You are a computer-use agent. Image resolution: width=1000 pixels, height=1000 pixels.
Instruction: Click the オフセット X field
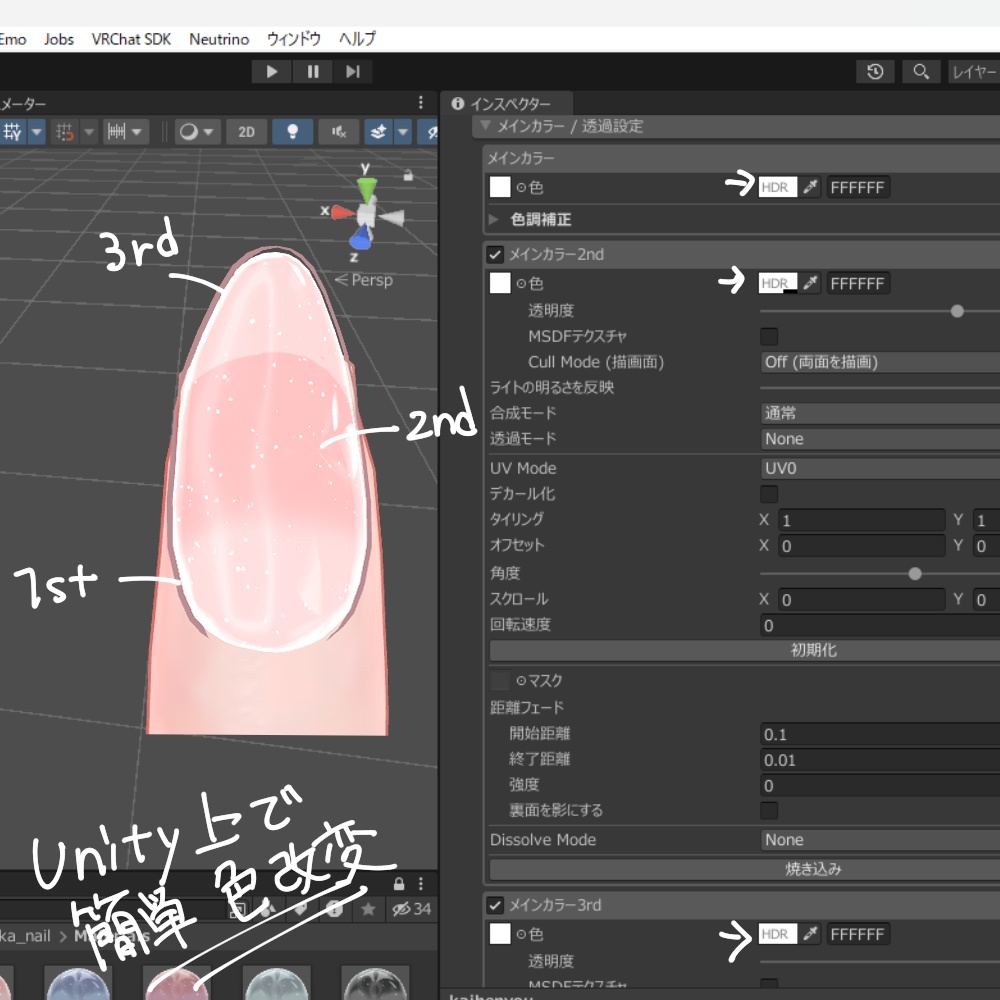coord(861,546)
